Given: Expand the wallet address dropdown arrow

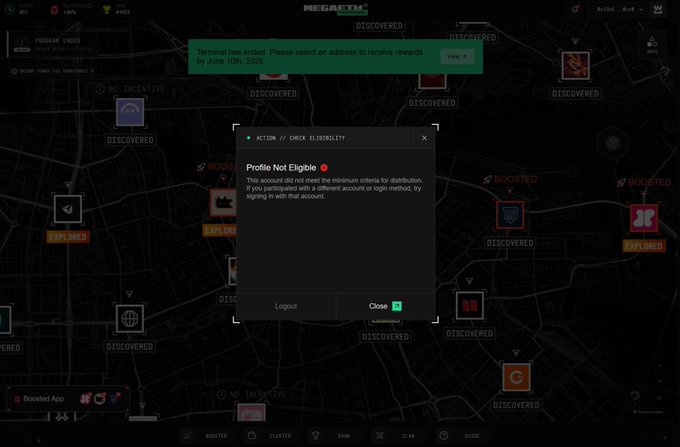Looking at the screenshot, I should click(641, 10).
